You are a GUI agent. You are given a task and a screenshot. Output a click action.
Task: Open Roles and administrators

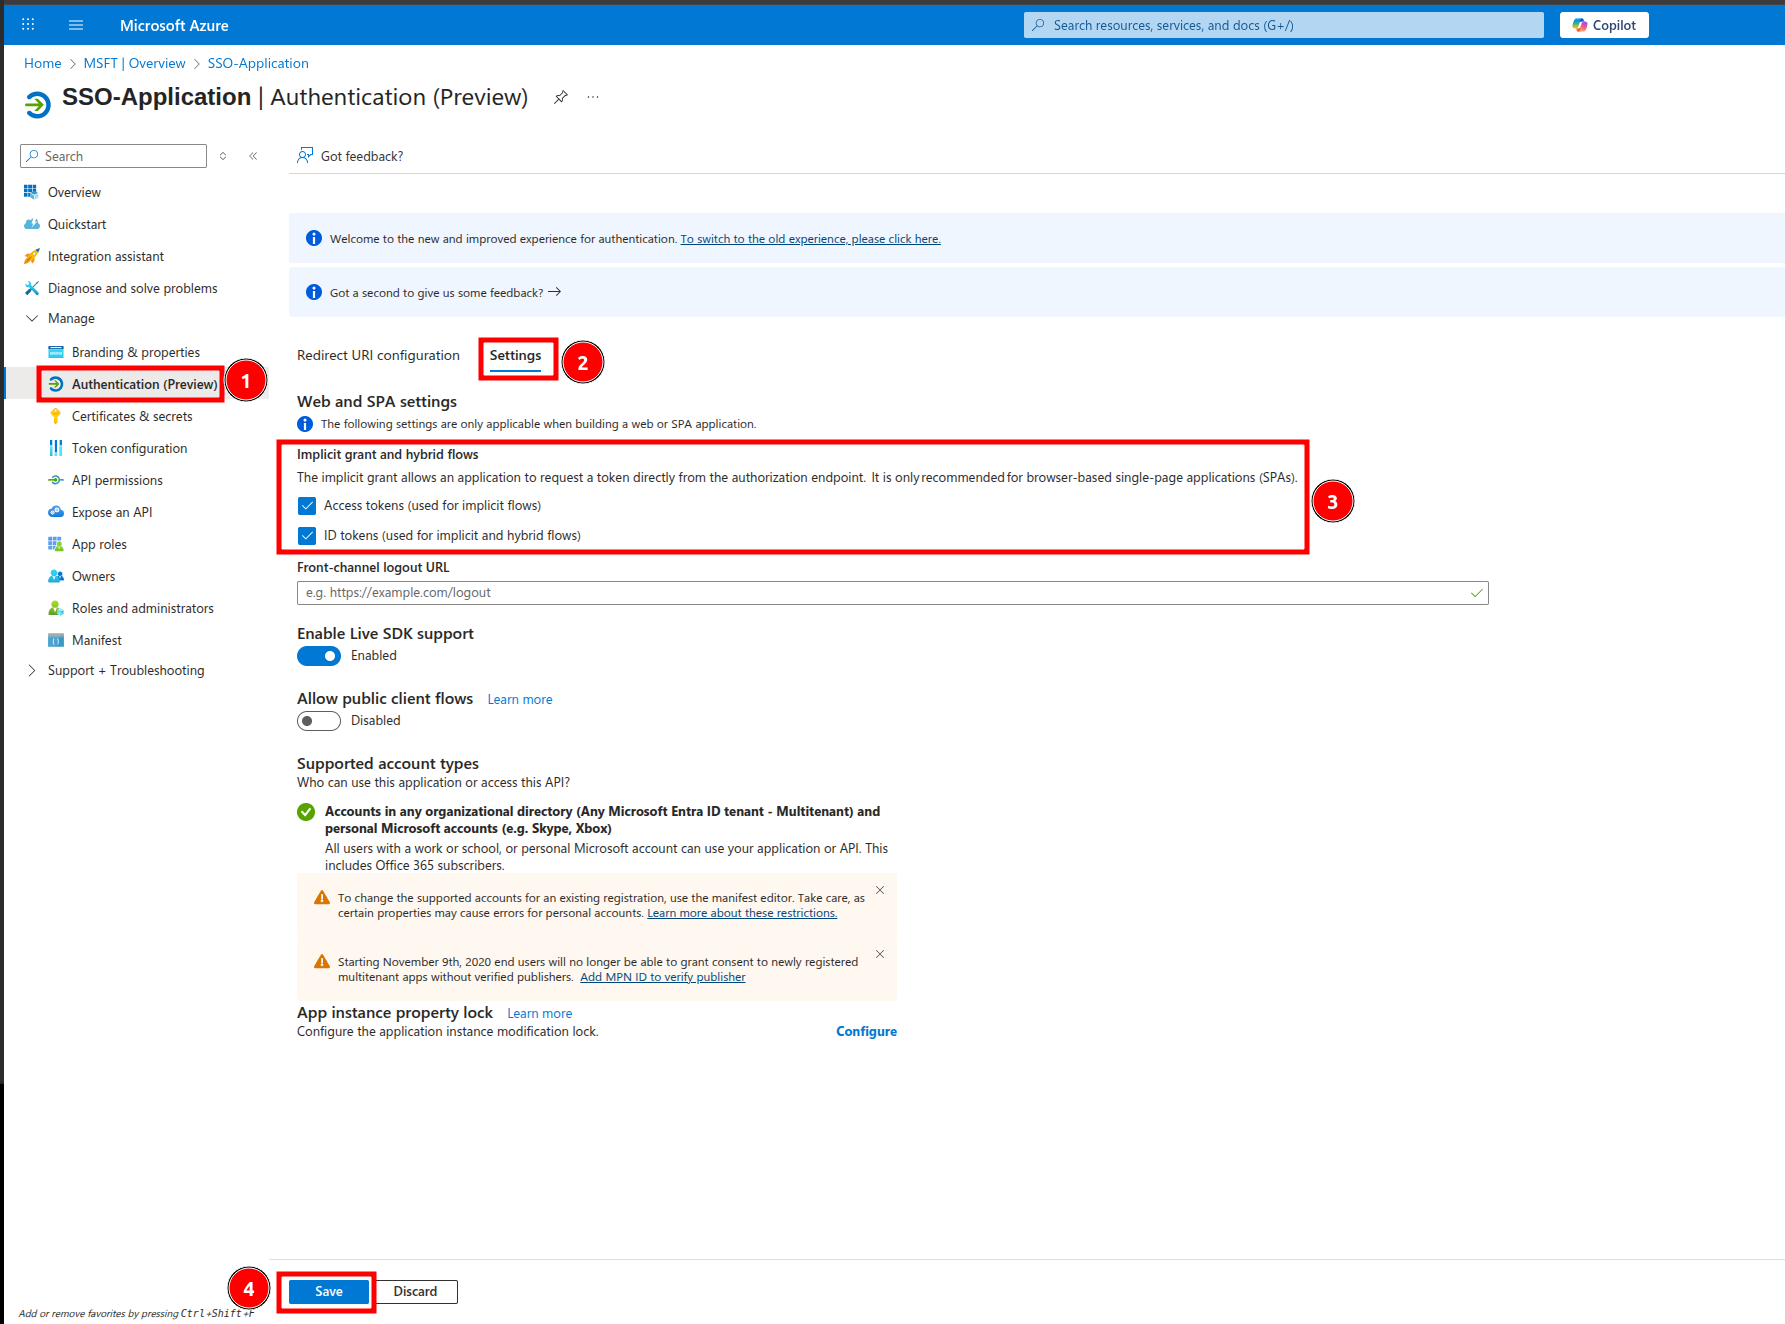pyautogui.click(x=143, y=608)
